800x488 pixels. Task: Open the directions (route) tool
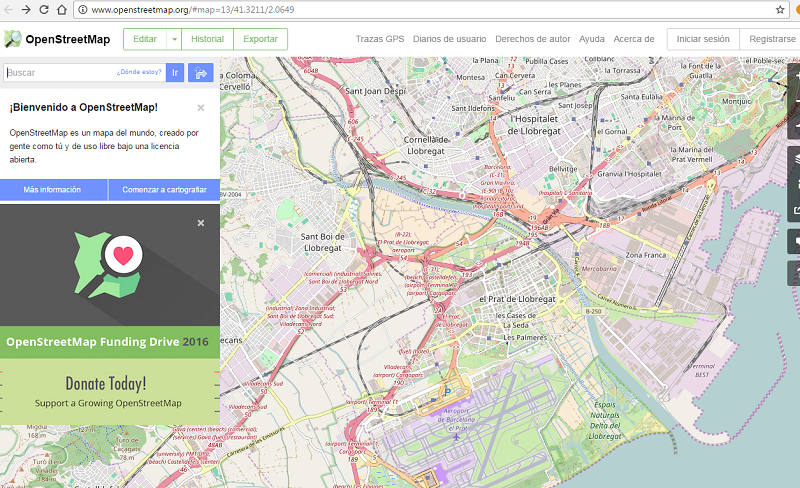point(200,72)
